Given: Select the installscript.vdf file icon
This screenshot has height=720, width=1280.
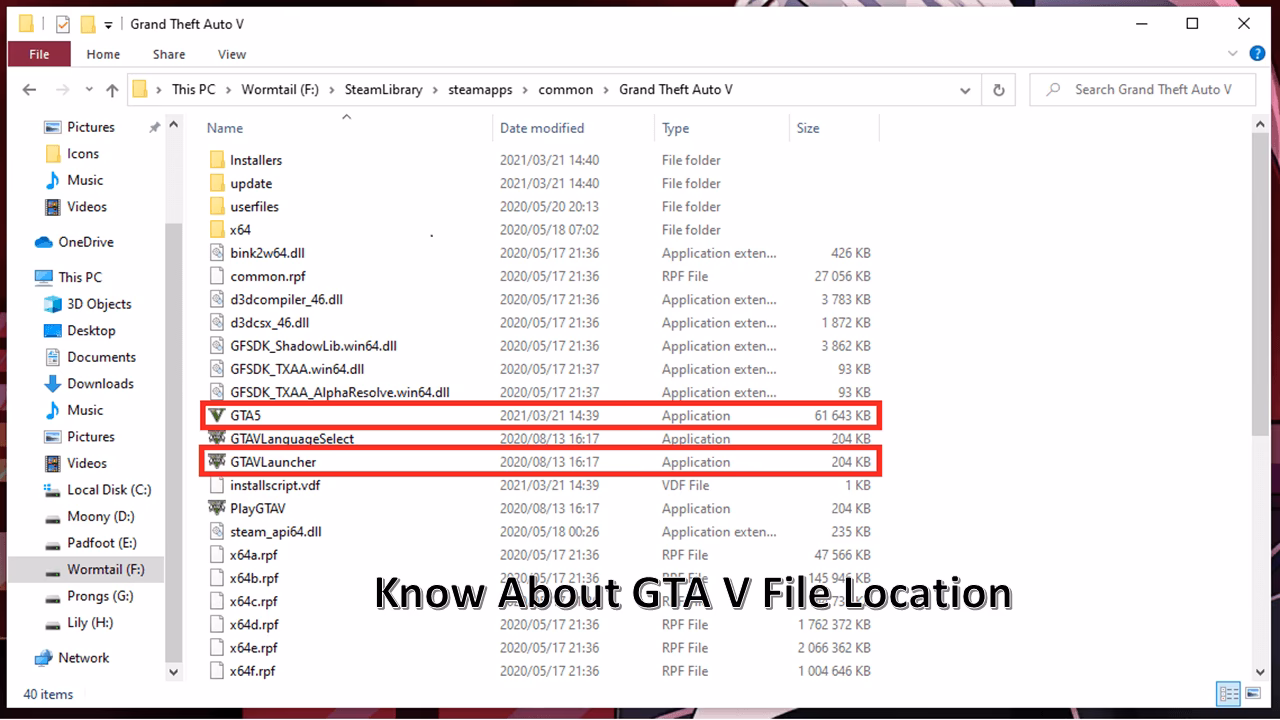Looking at the screenshot, I should click(217, 485).
